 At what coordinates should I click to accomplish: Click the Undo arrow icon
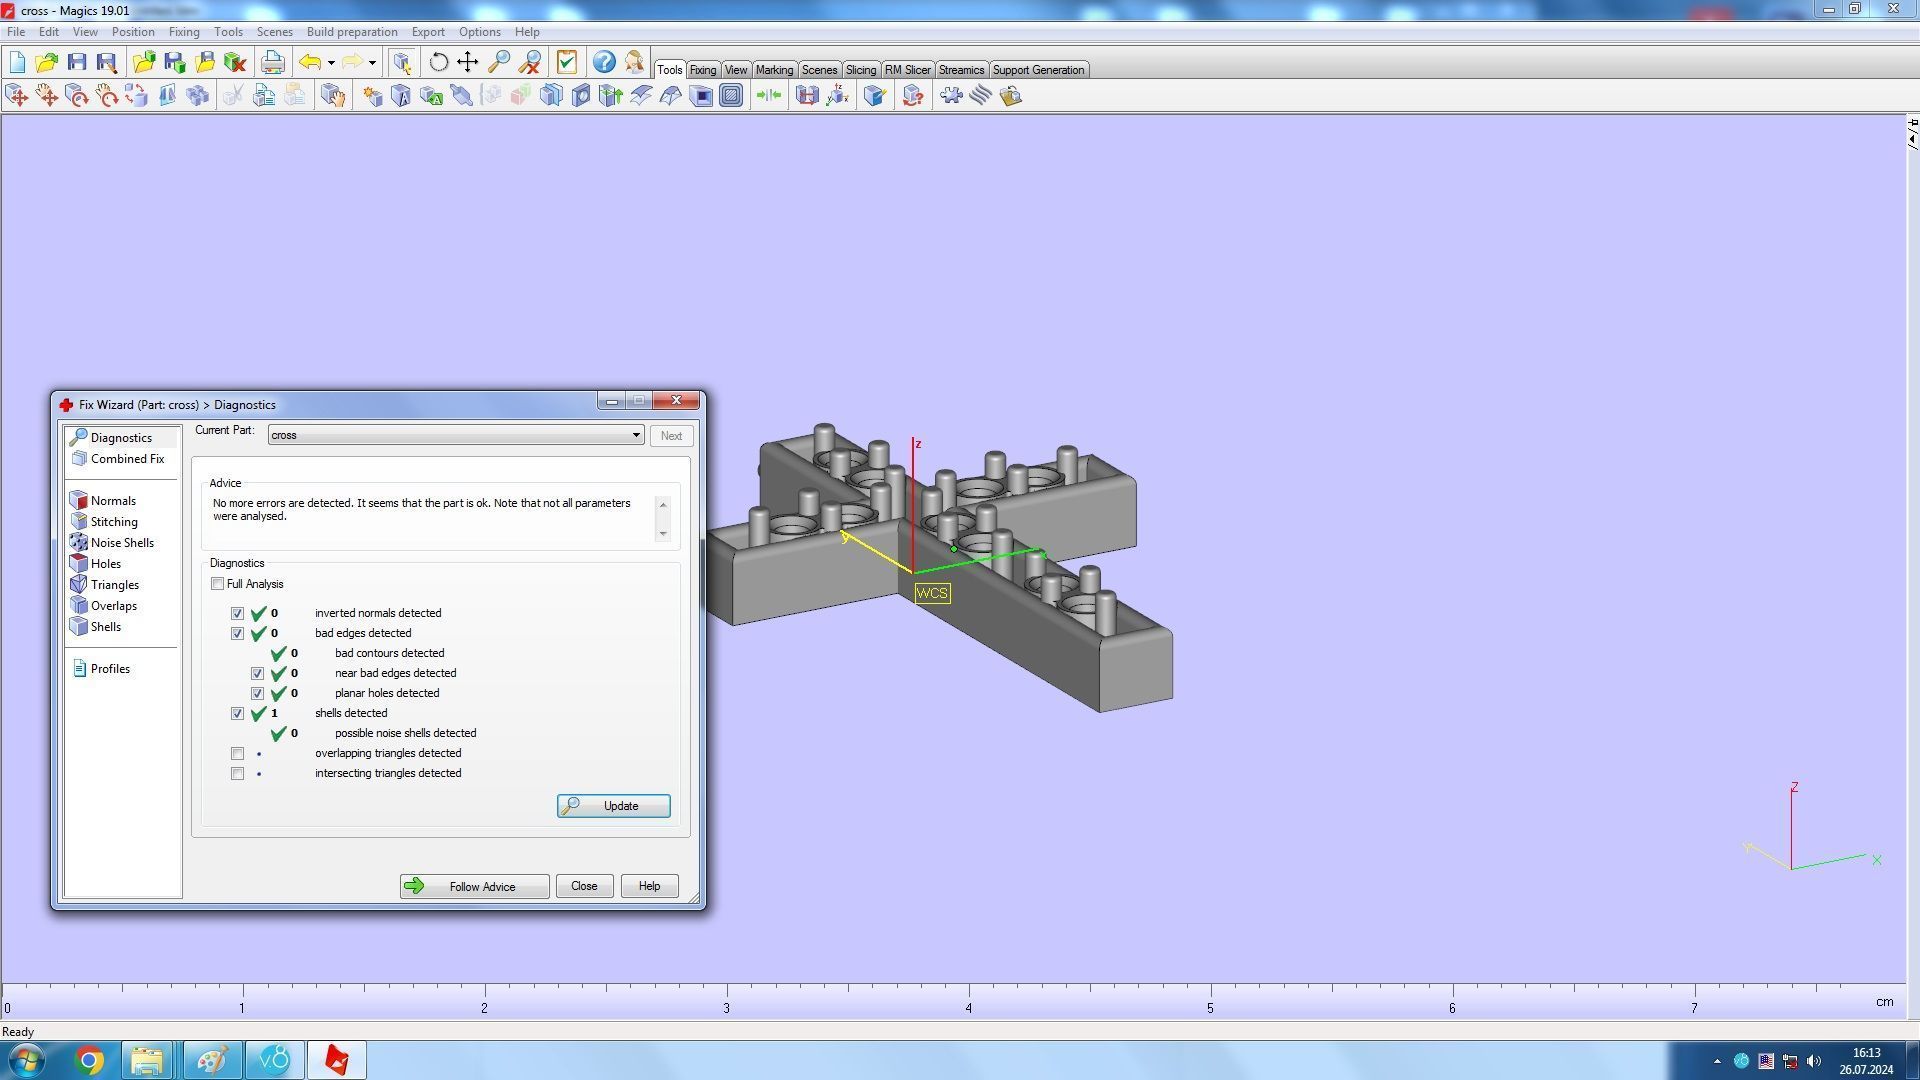point(310,62)
